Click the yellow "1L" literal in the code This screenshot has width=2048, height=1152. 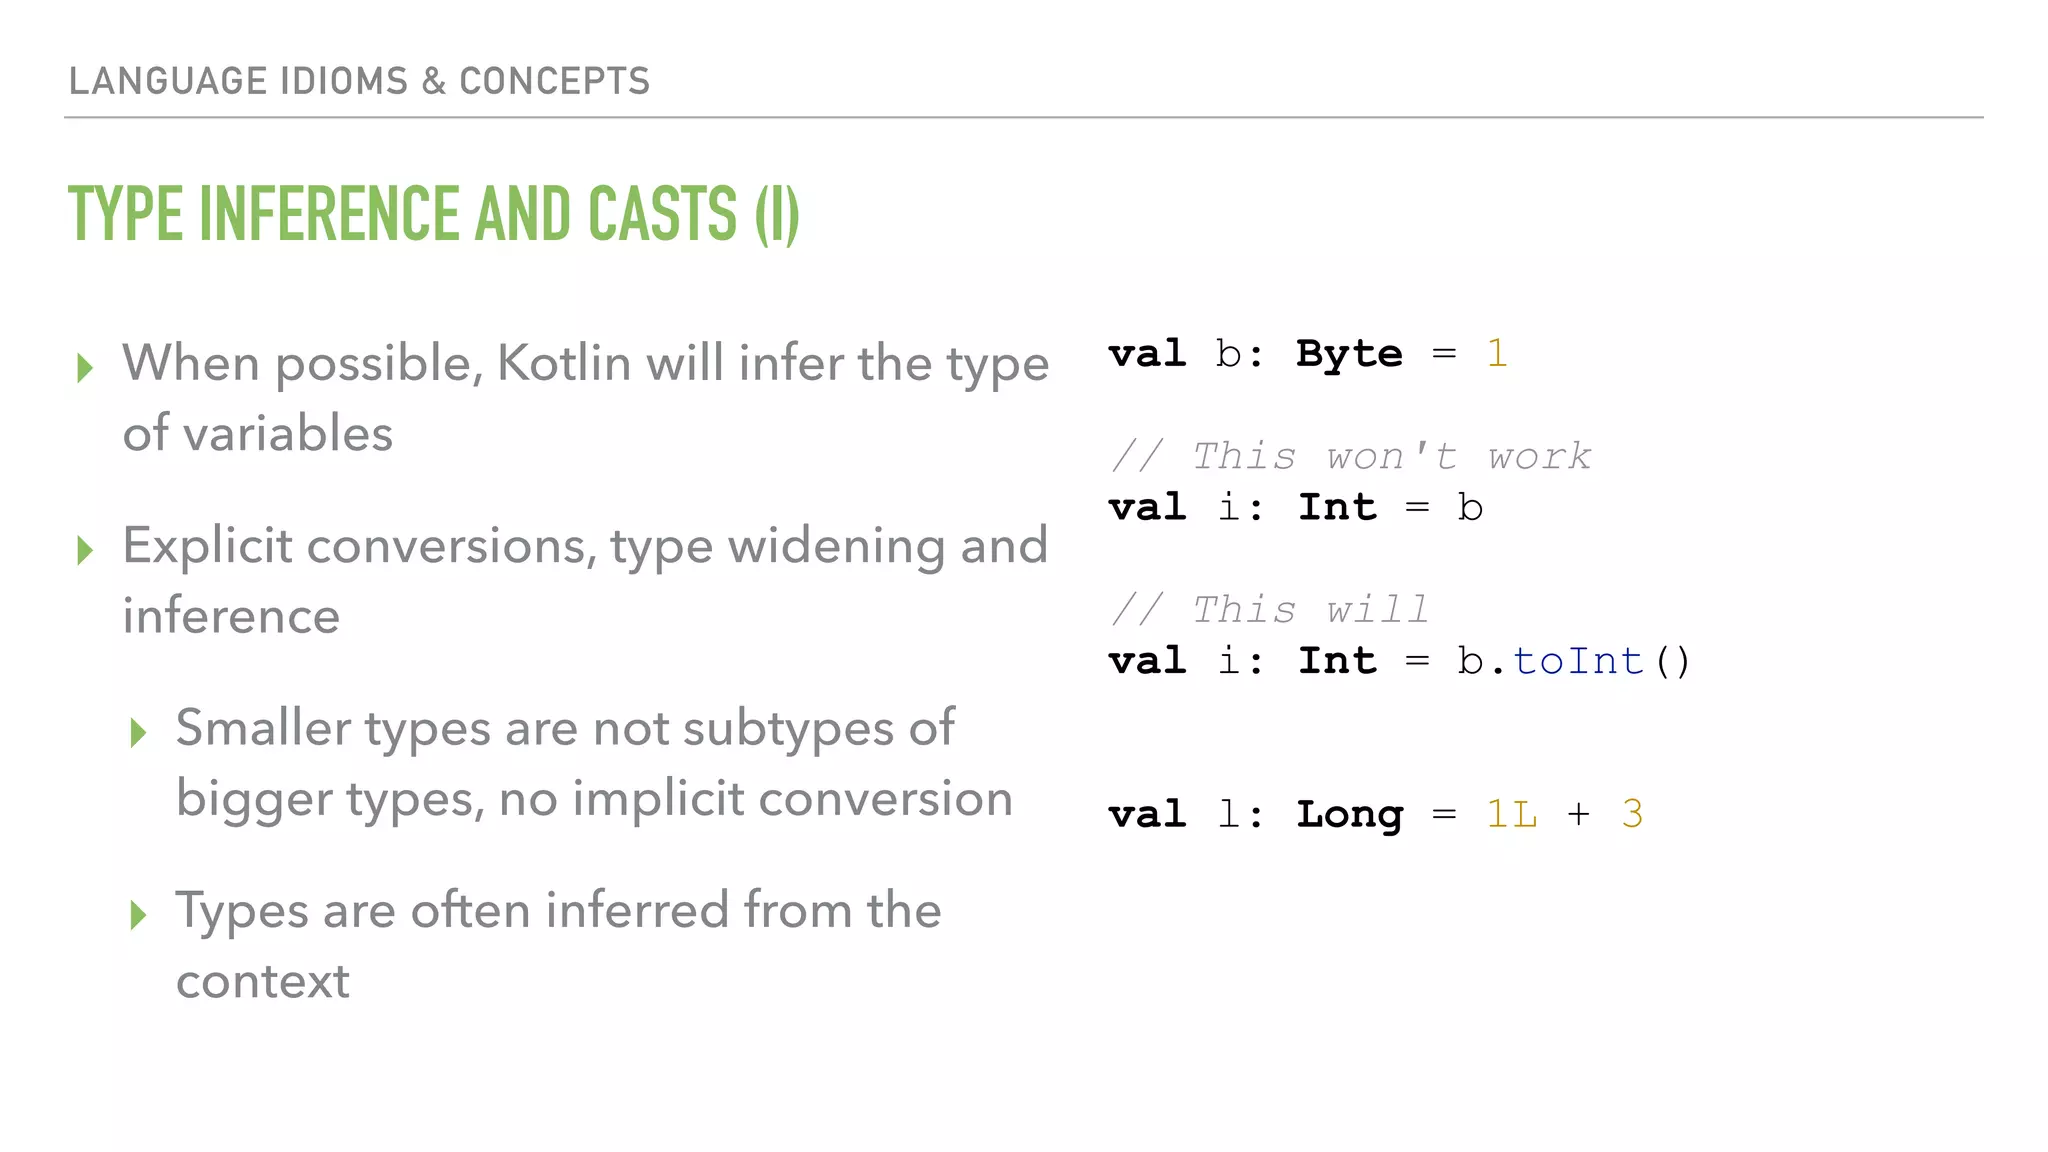tap(1511, 815)
